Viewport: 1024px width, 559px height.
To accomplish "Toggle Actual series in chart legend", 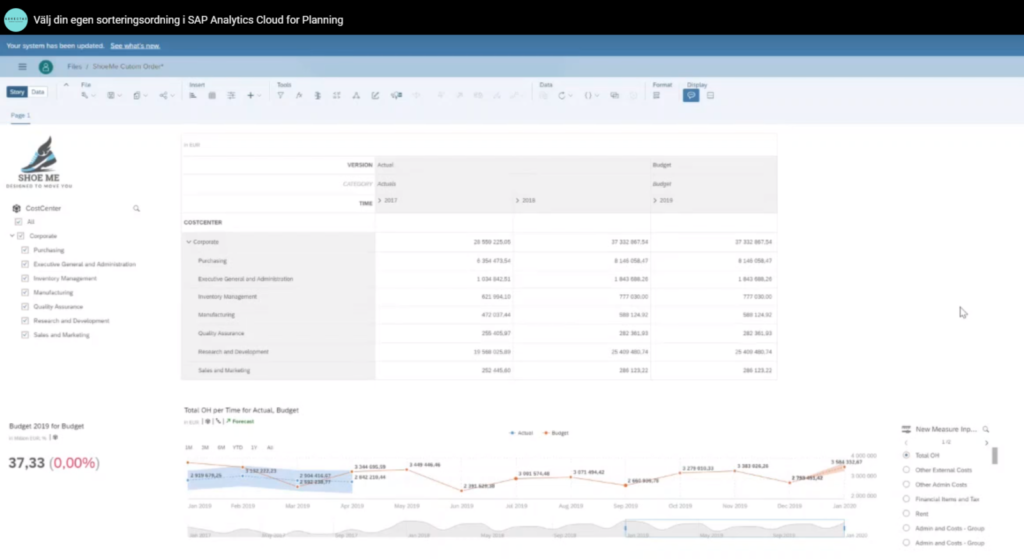I will [x=521, y=433].
